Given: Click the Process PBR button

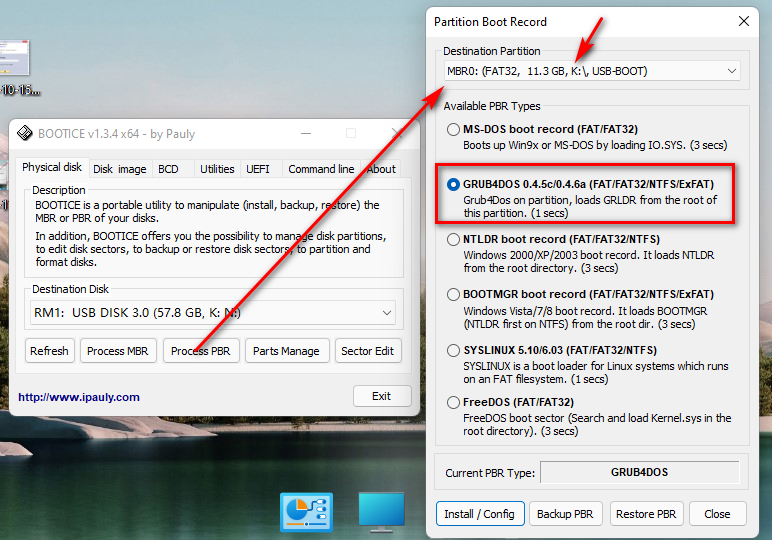Looking at the screenshot, I should coord(201,351).
